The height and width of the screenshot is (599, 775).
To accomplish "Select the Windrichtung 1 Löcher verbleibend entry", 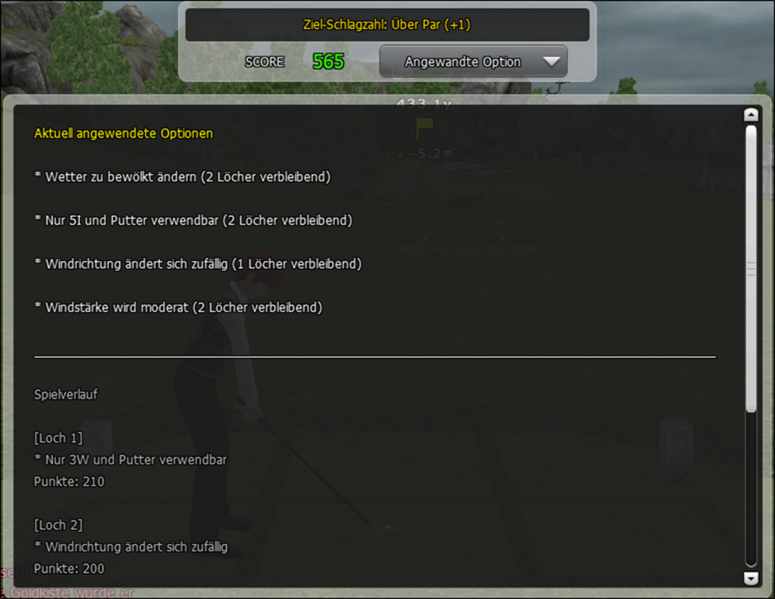I will (198, 264).
